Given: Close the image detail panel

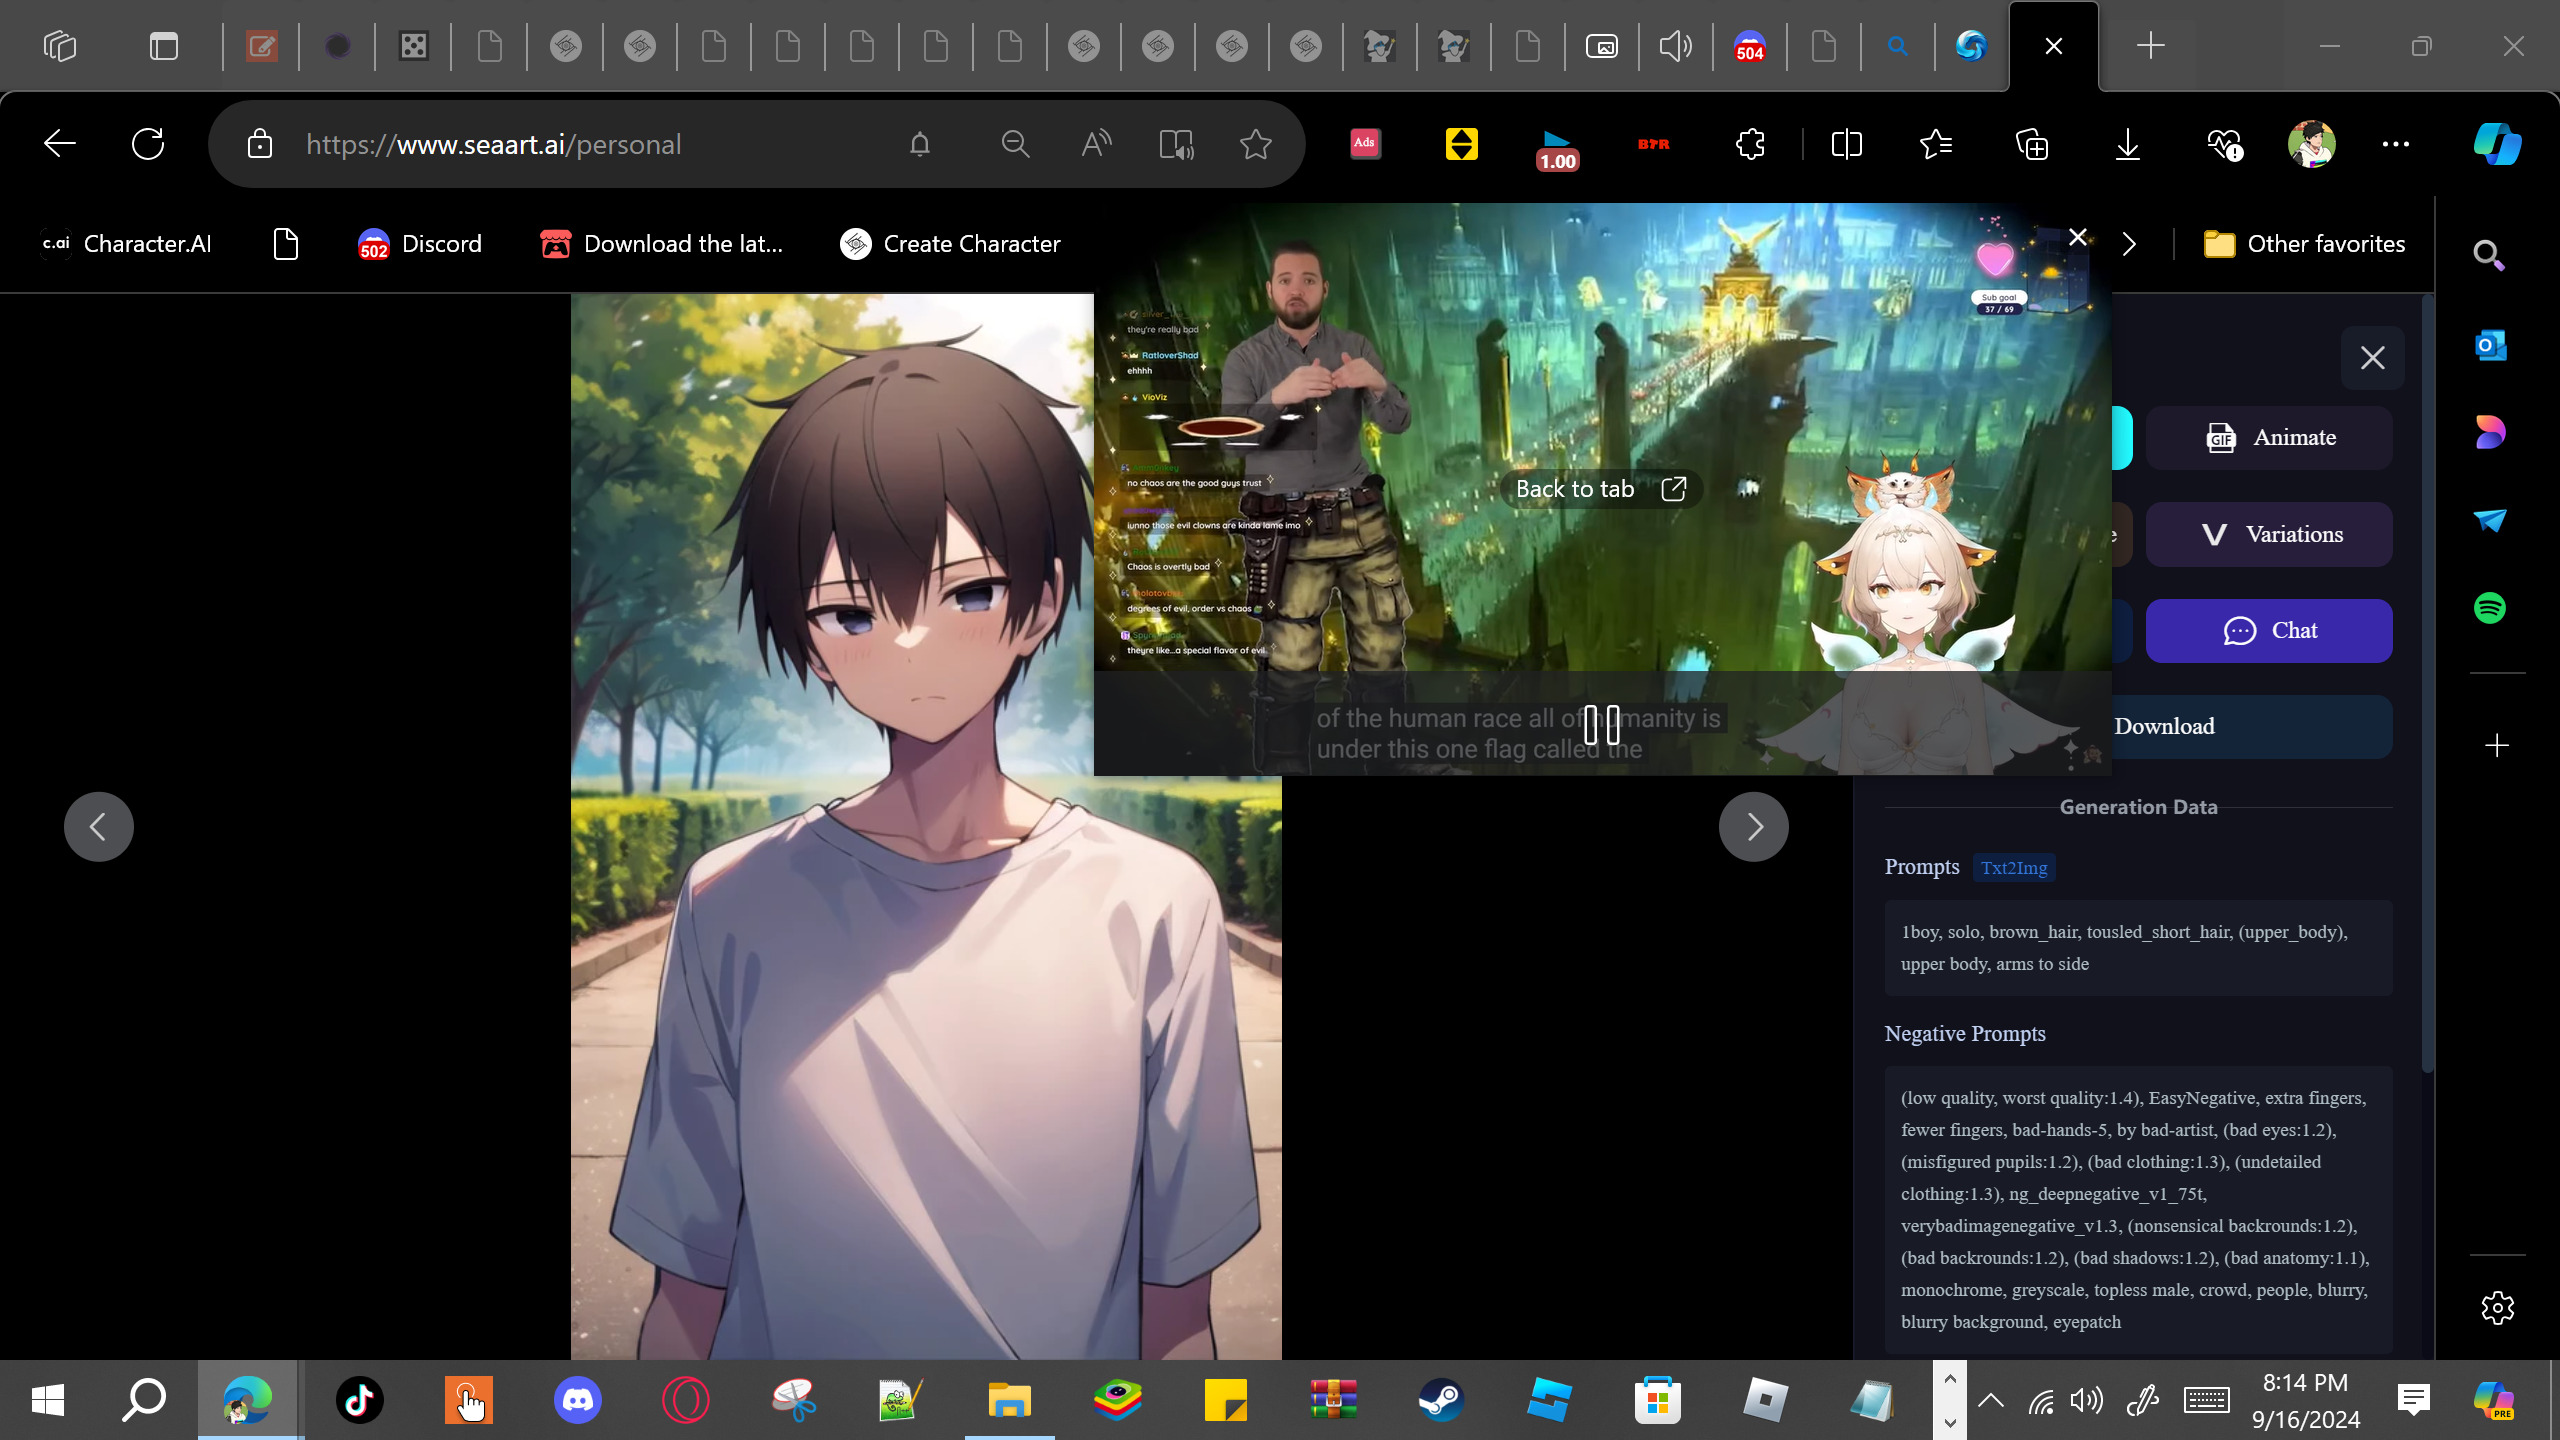Looking at the screenshot, I should point(2372,358).
